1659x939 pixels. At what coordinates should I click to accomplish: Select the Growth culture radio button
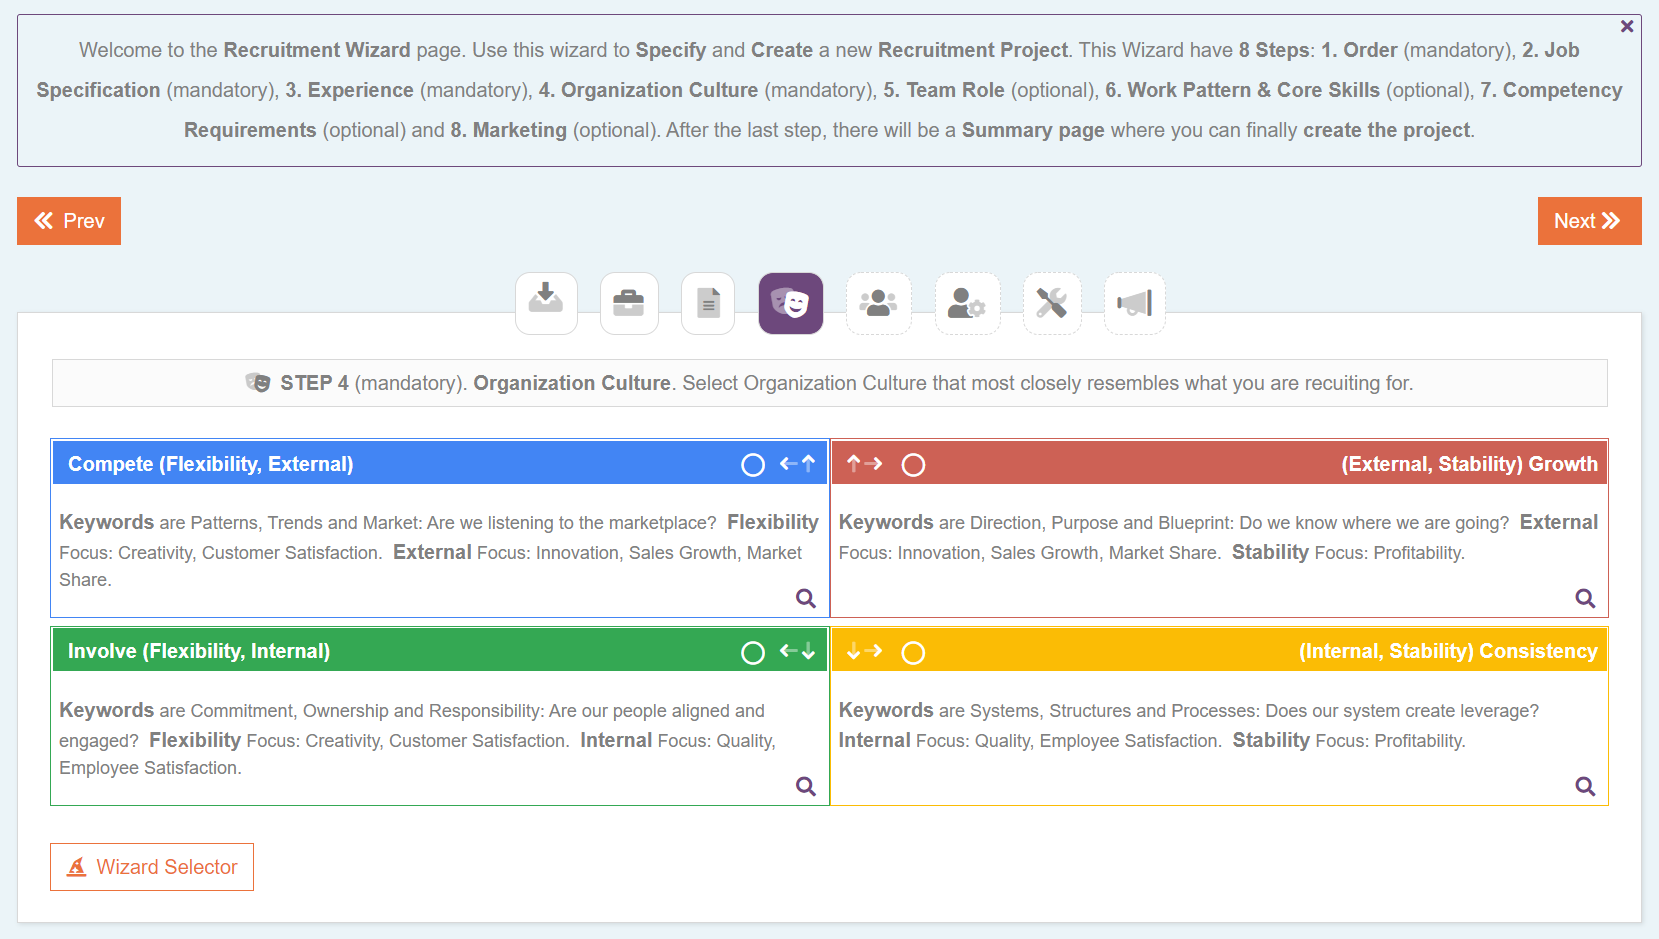[x=913, y=465]
